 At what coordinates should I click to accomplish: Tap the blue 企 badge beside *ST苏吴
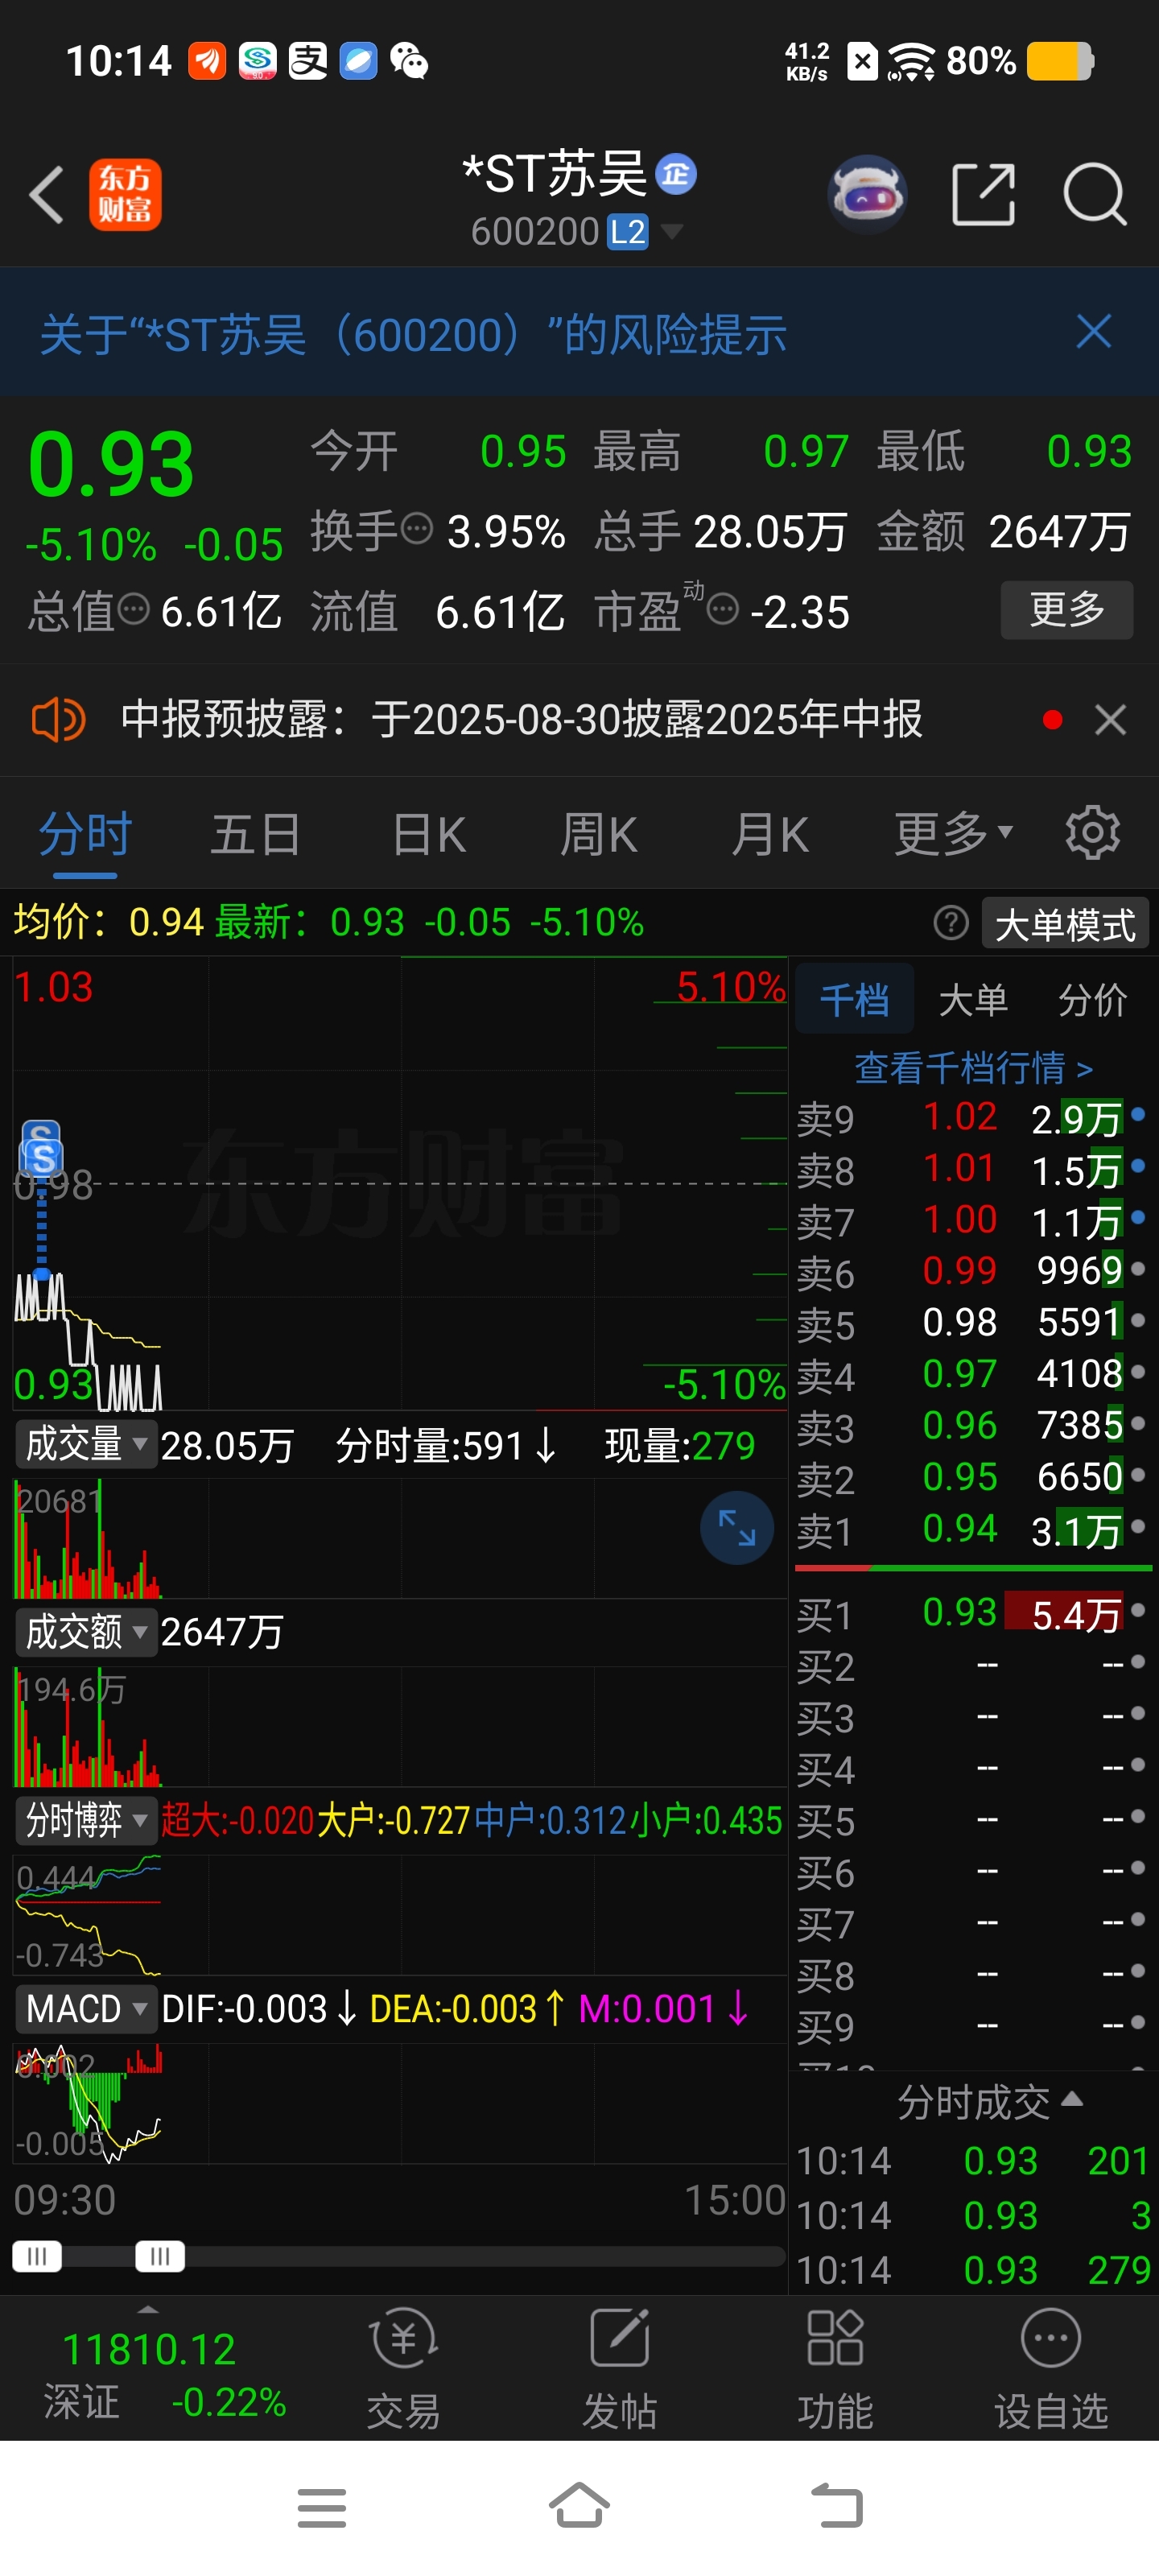click(x=676, y=174)
